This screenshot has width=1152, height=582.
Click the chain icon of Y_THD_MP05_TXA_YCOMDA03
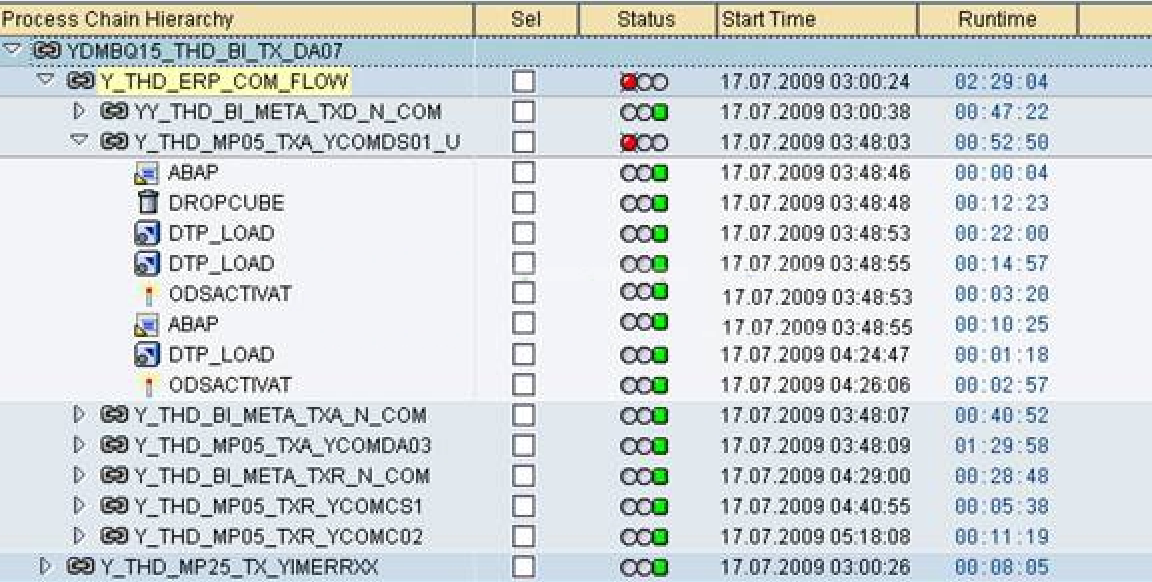[x=114, y=445]
